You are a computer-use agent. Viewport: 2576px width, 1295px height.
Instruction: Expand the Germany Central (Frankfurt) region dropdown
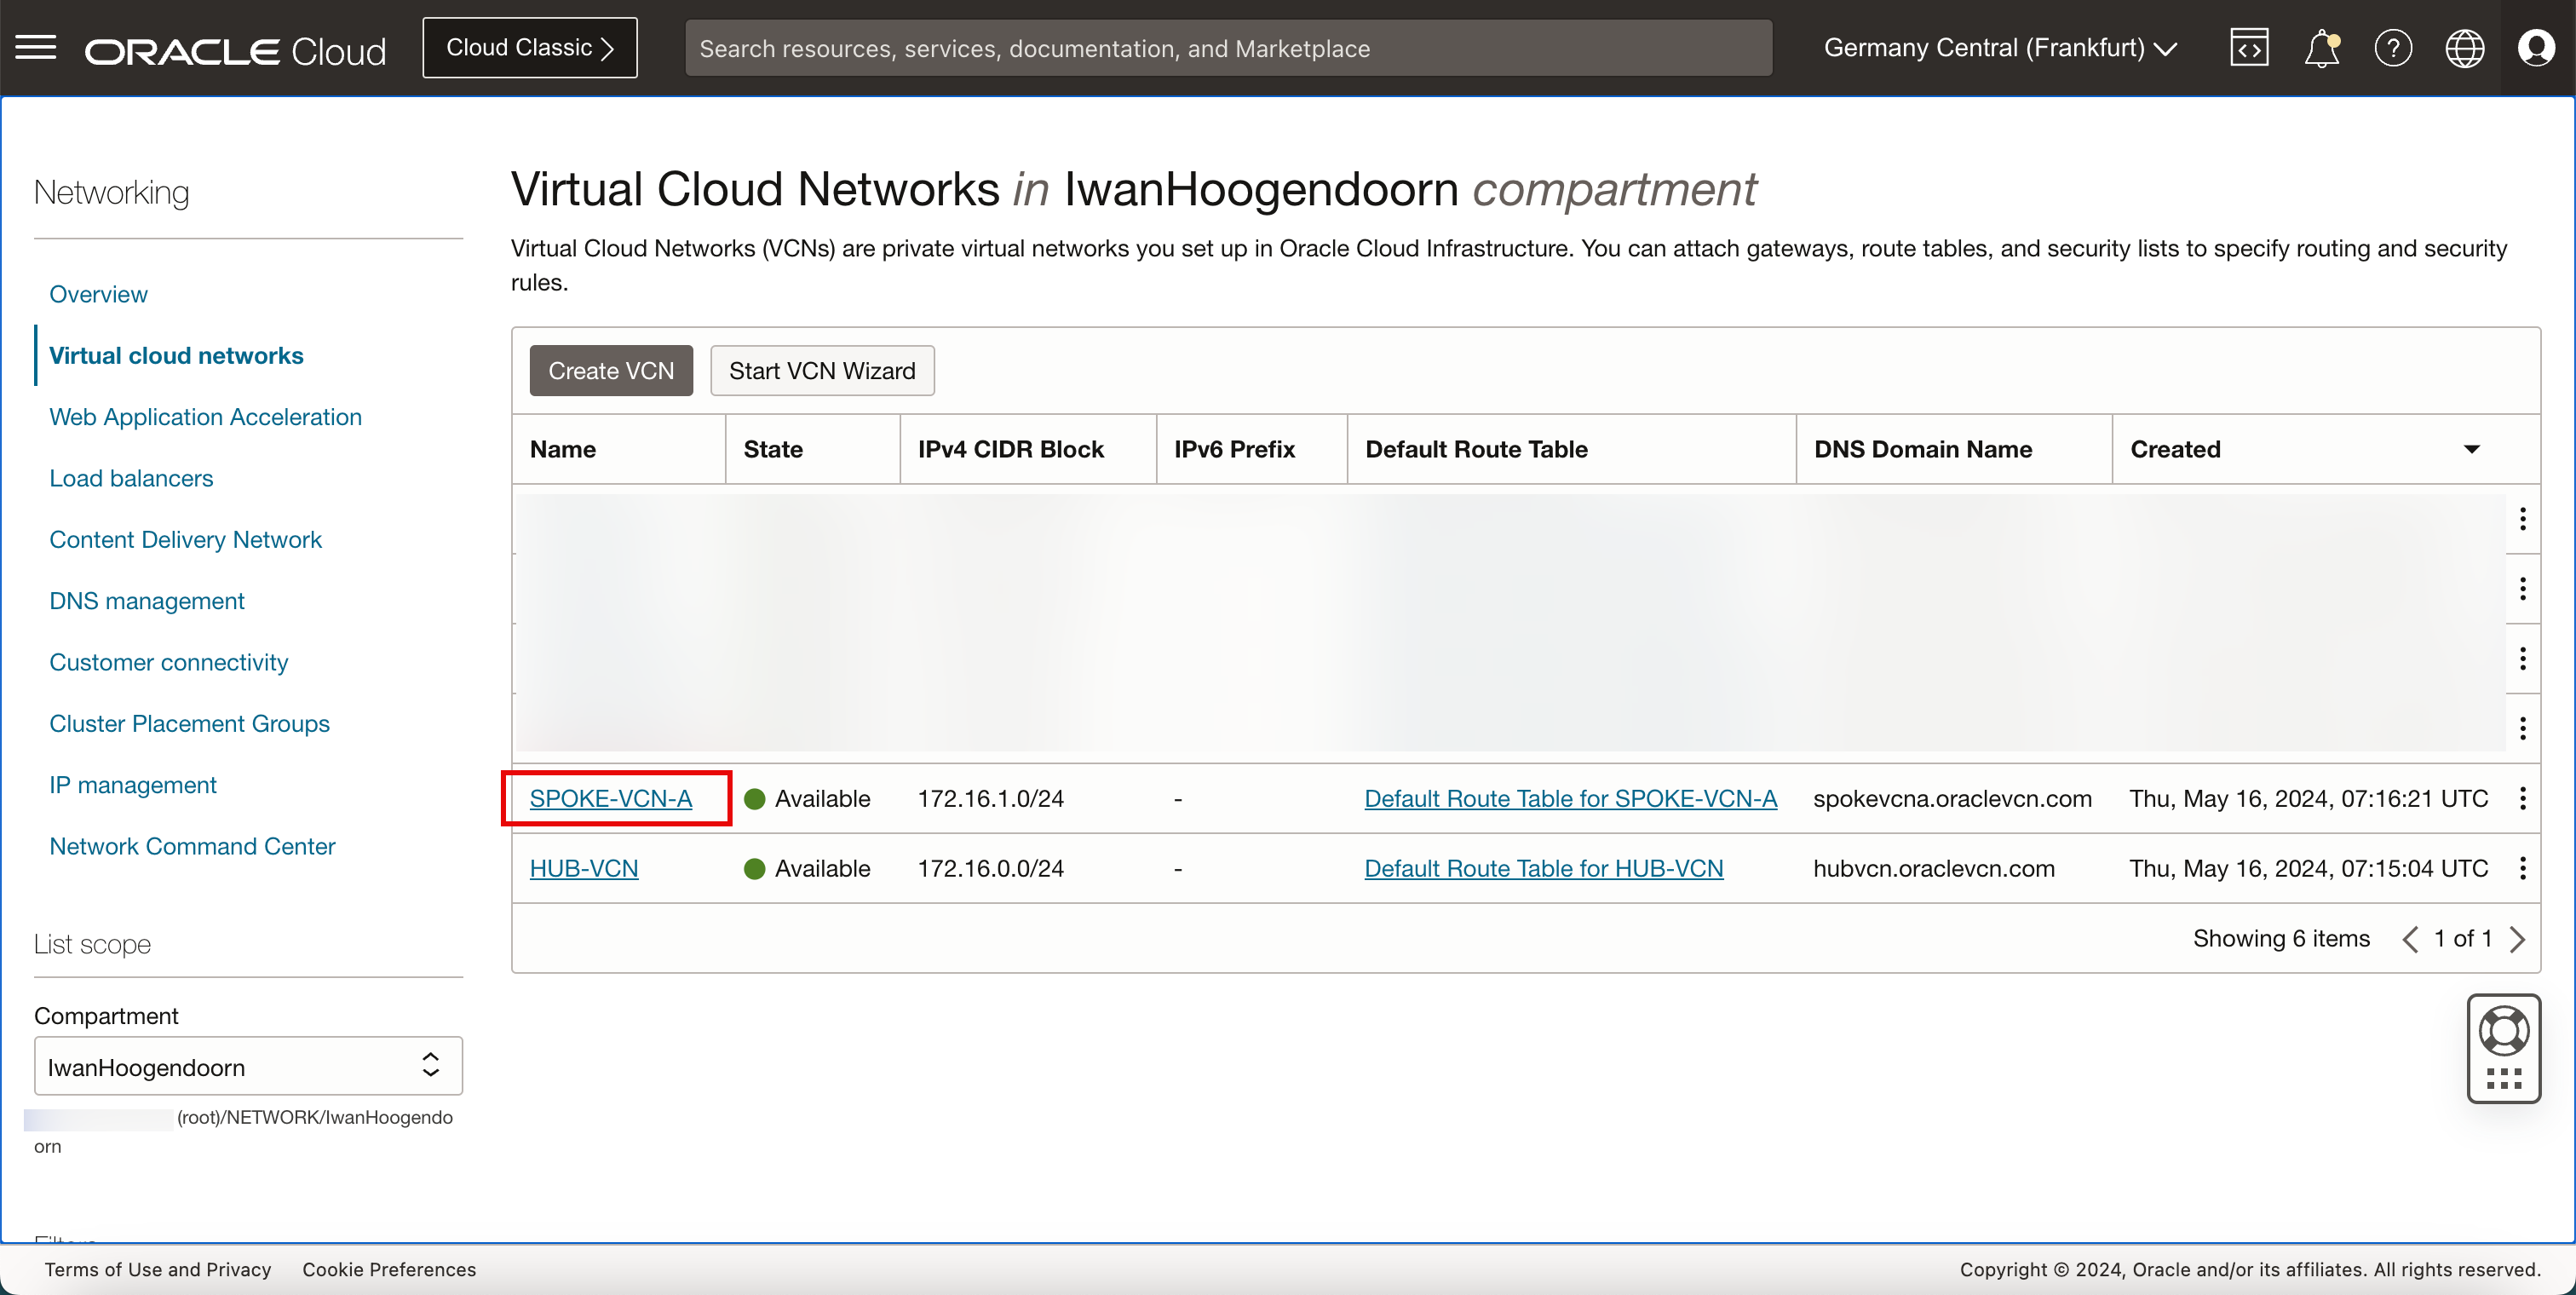coord(2000,48)
